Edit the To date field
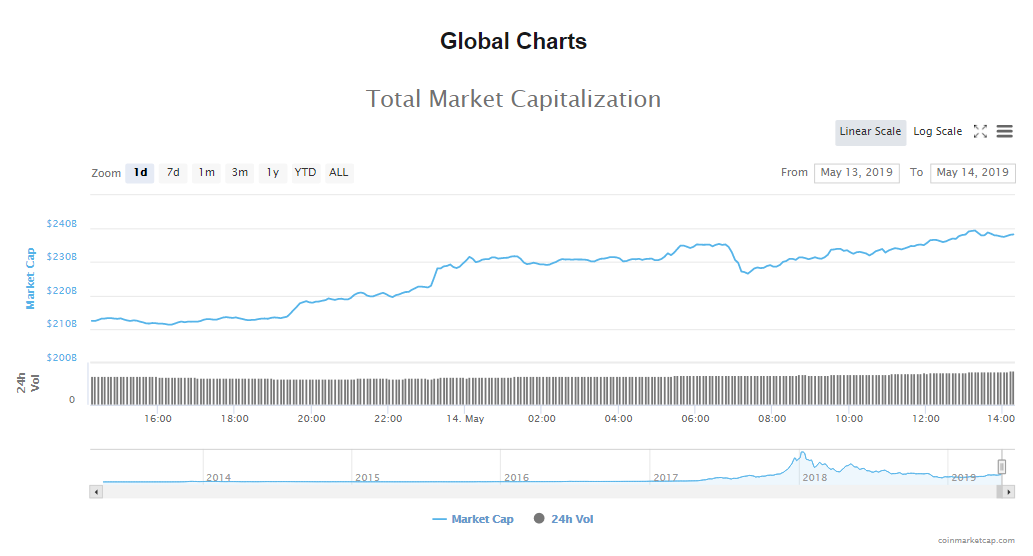 click(x=972, y=173)
